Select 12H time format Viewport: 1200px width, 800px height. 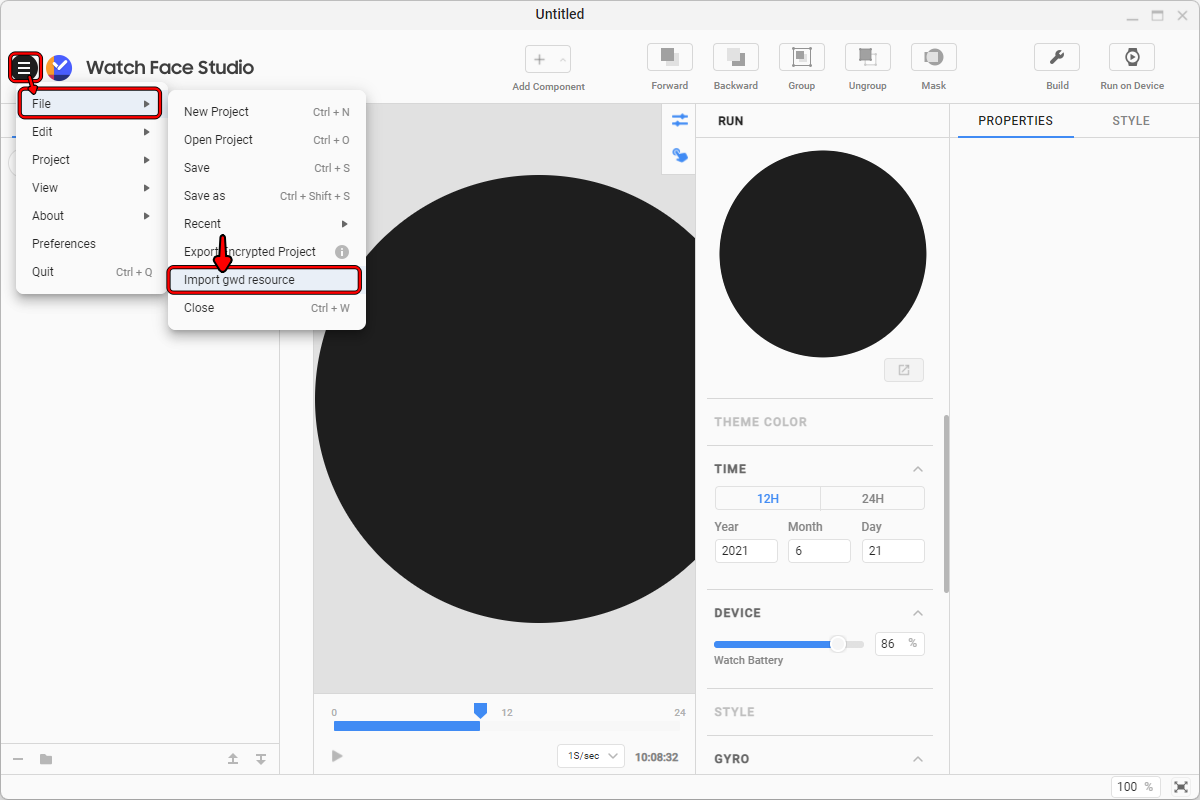coord(768,498)
